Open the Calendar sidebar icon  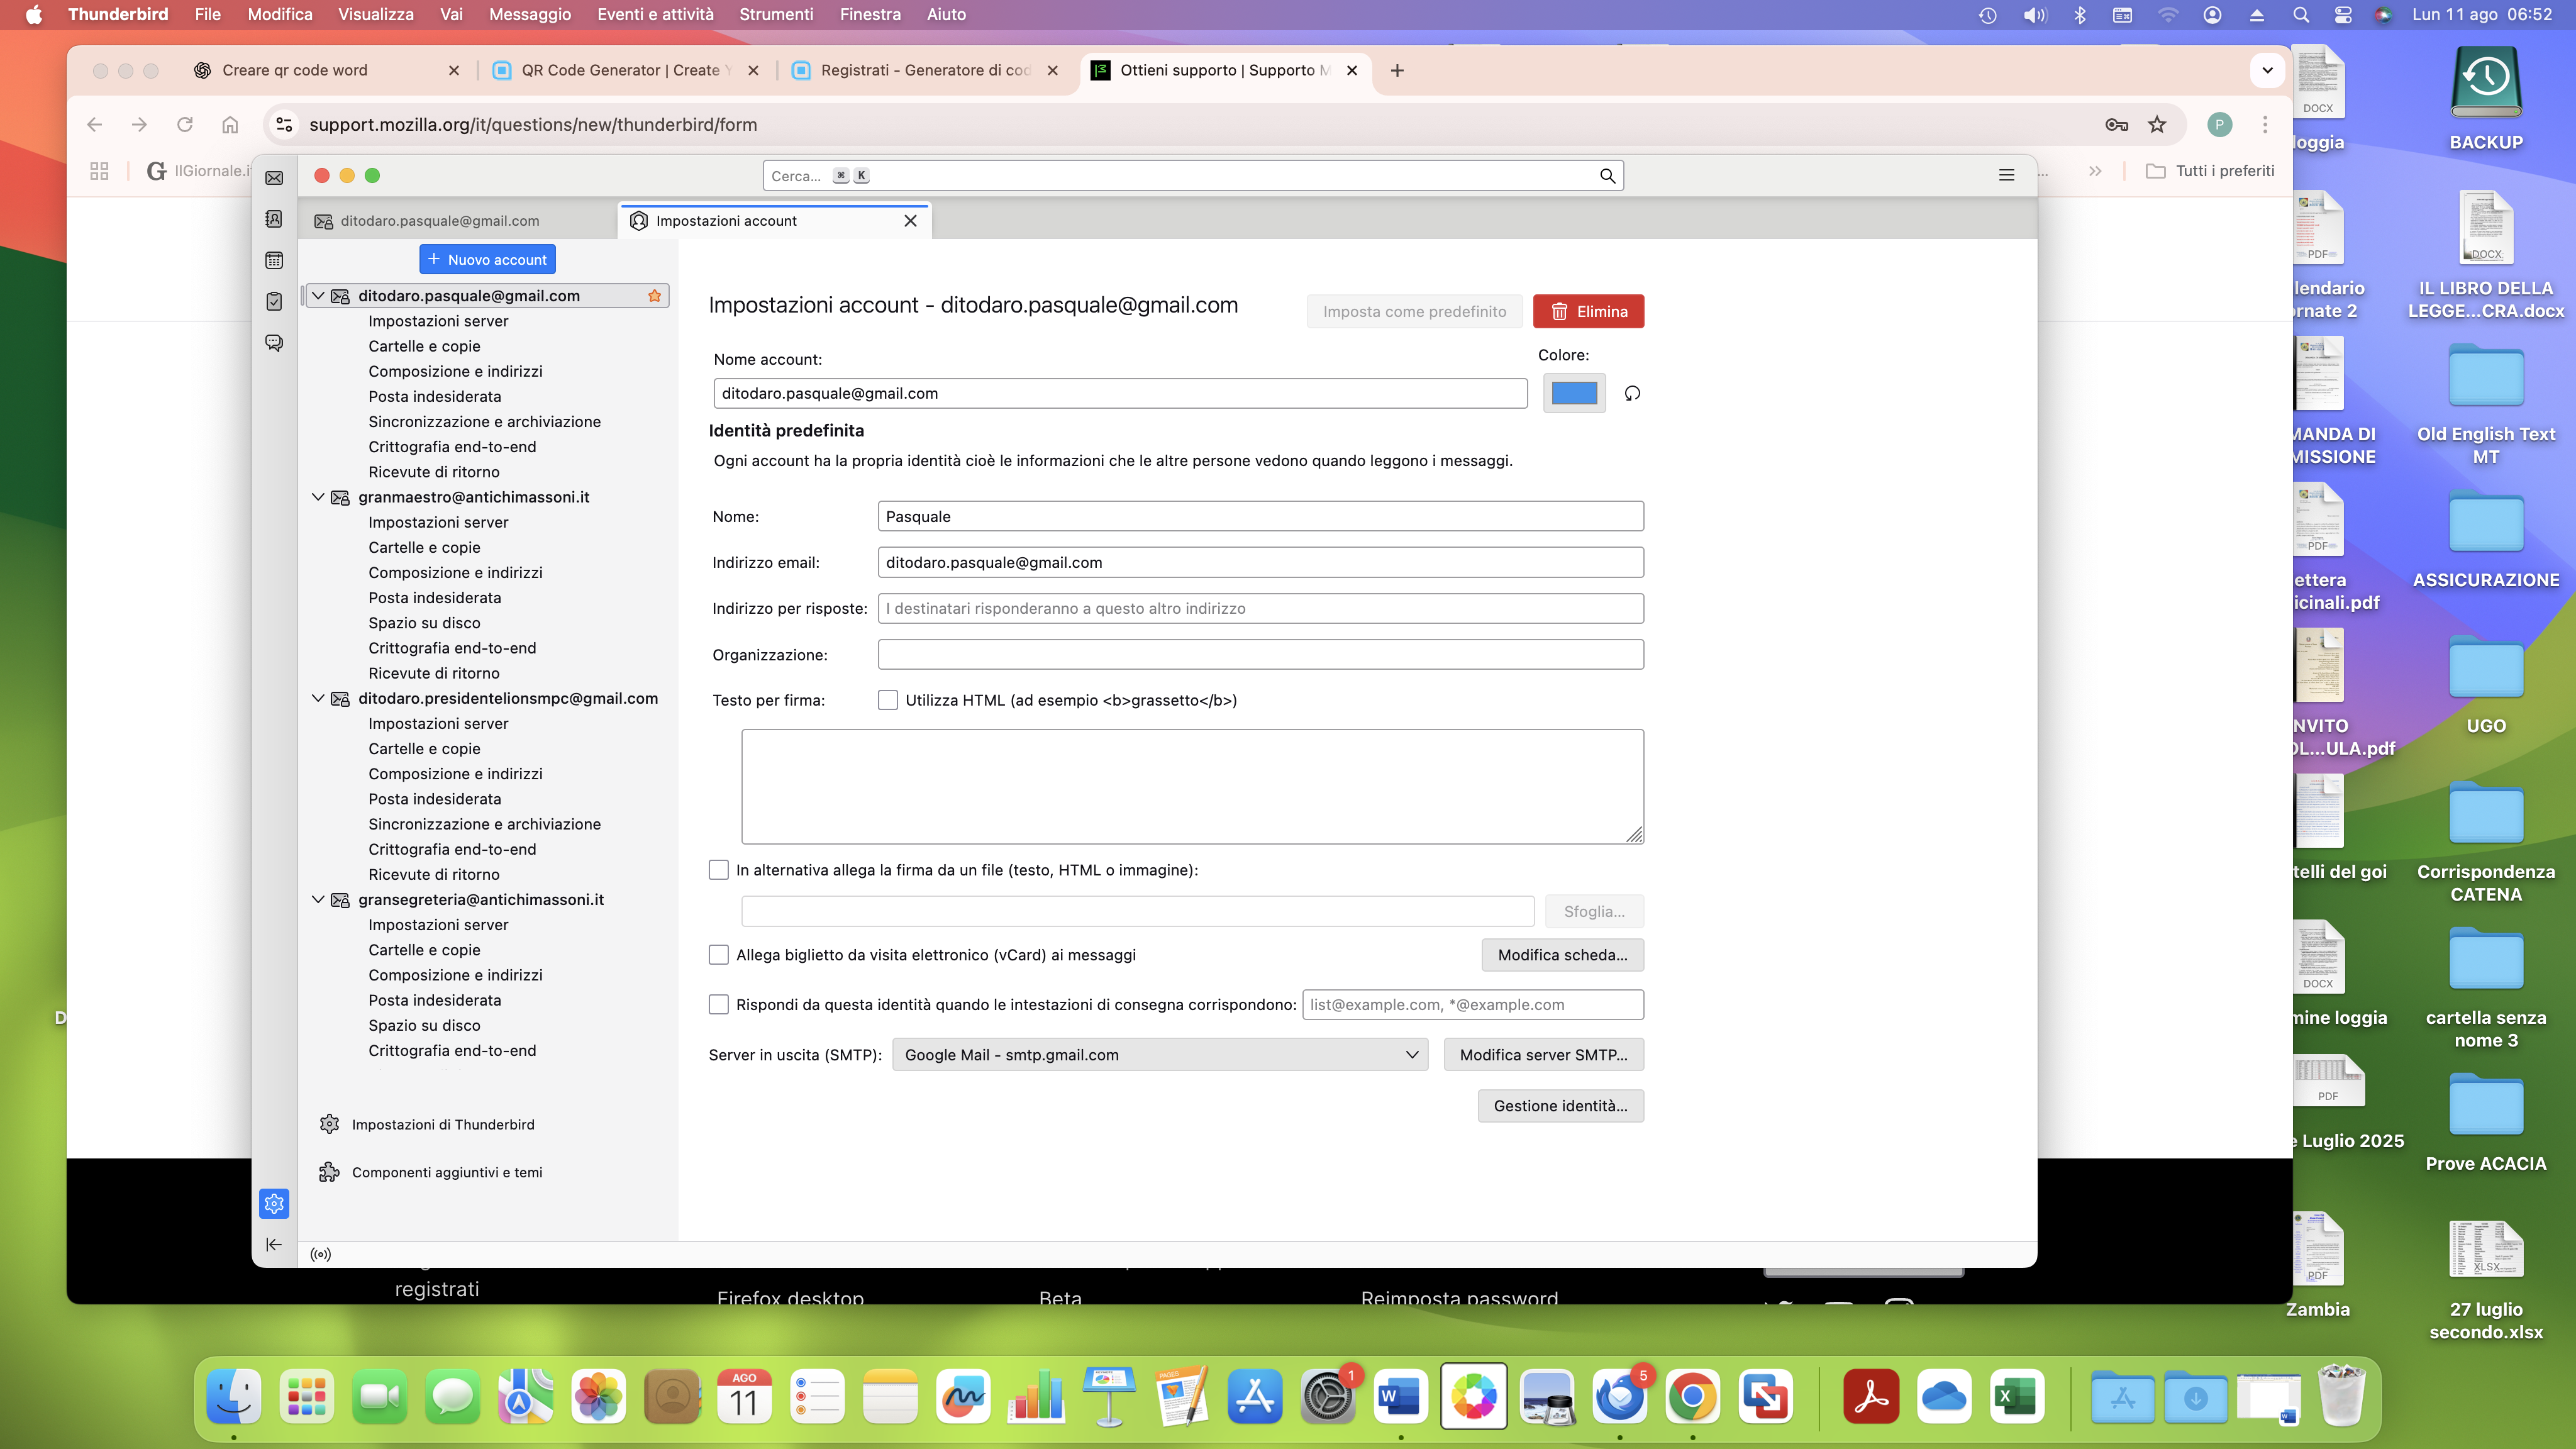[x=274, y=261]
